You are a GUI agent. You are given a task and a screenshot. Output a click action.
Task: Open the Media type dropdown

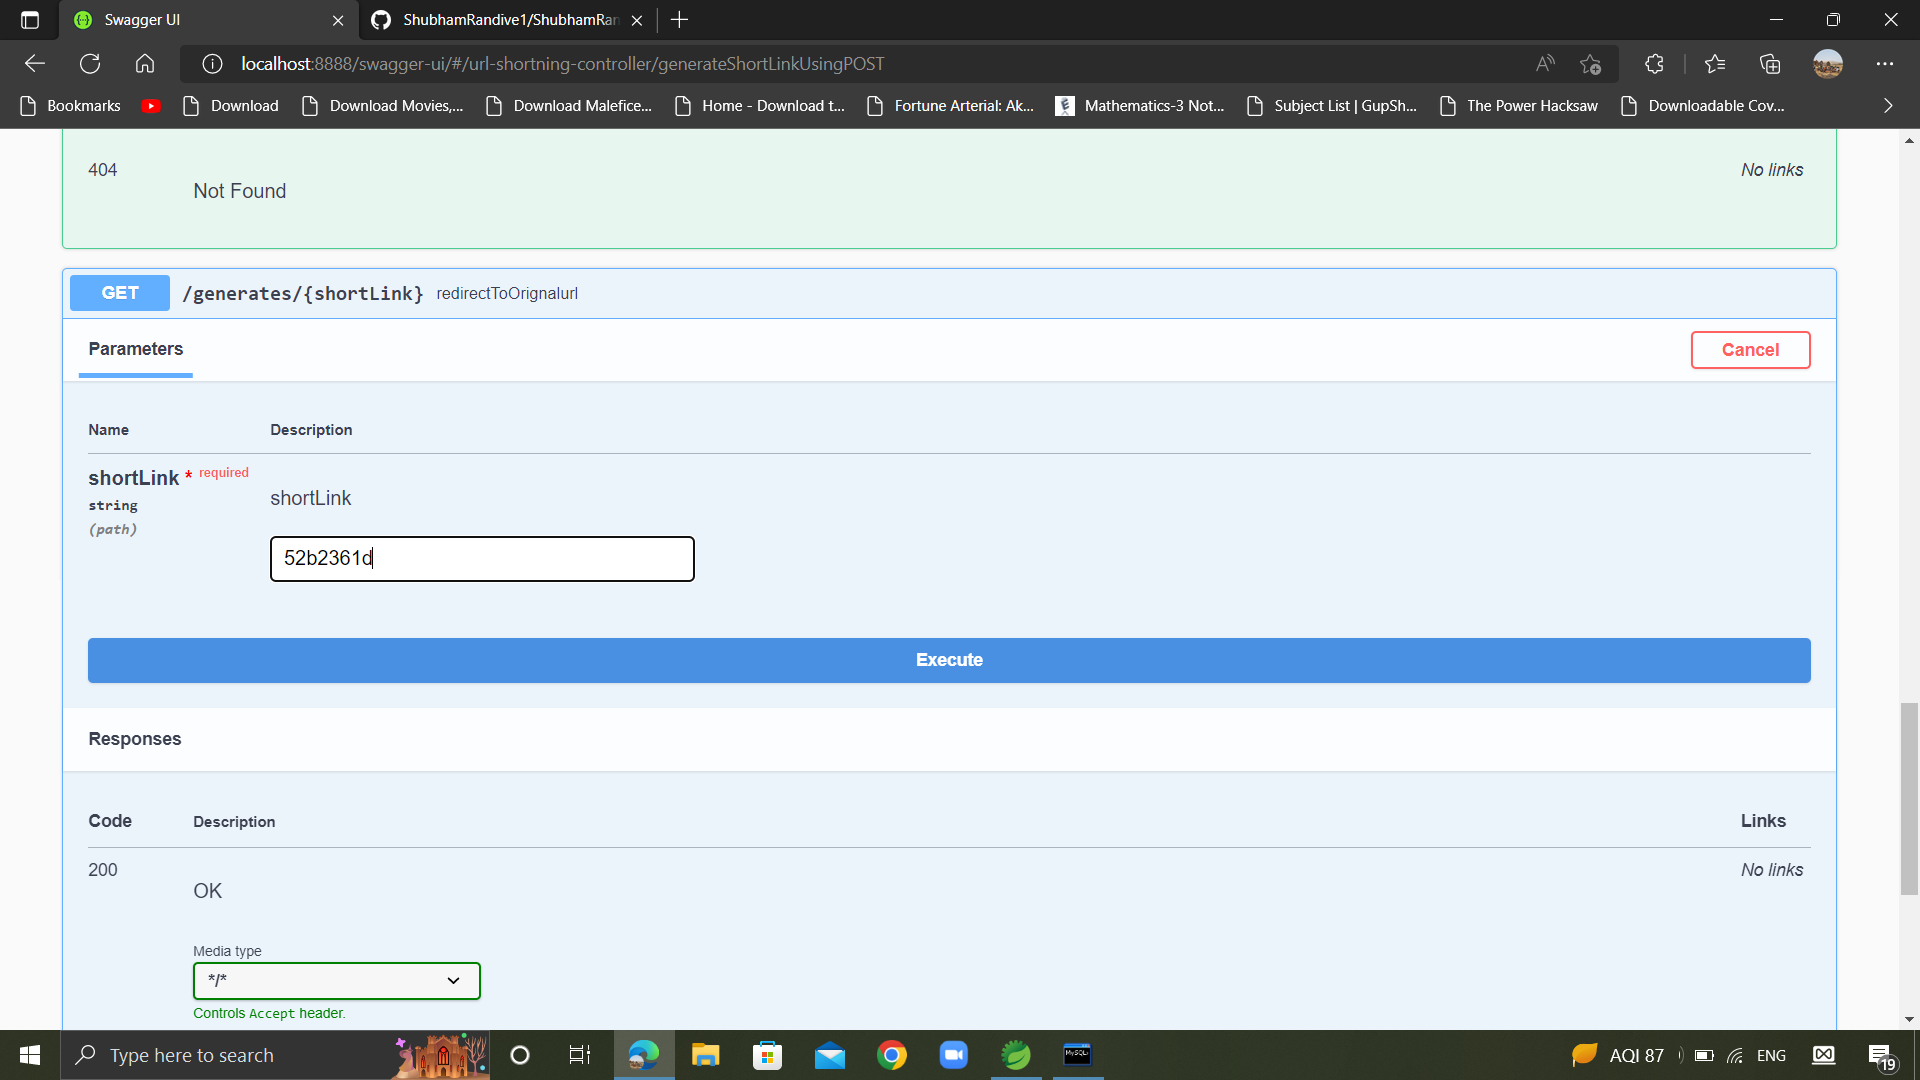(x=336, y=980)
